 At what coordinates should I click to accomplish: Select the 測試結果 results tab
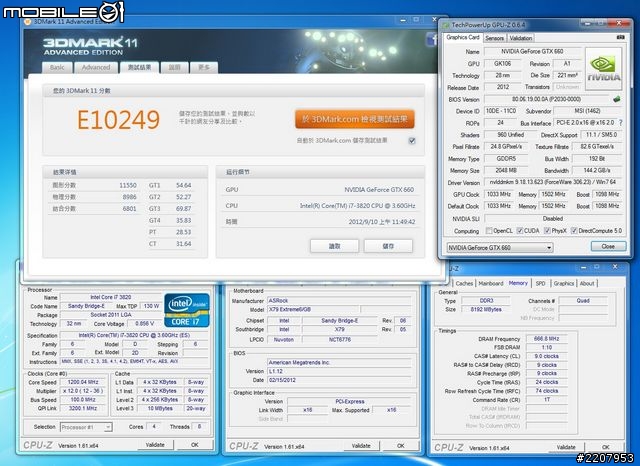(139, 67)
